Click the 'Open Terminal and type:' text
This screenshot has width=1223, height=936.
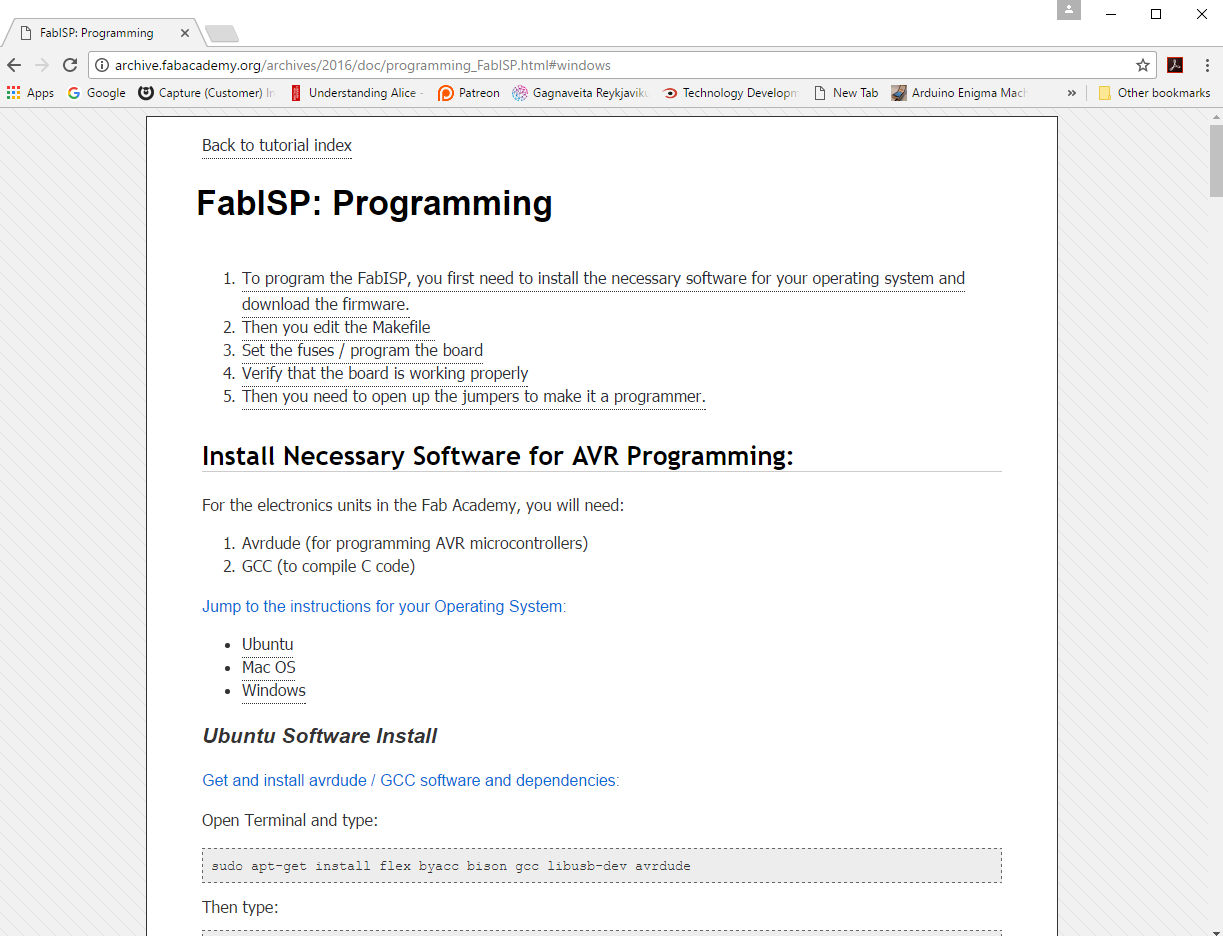pos(290,820)
